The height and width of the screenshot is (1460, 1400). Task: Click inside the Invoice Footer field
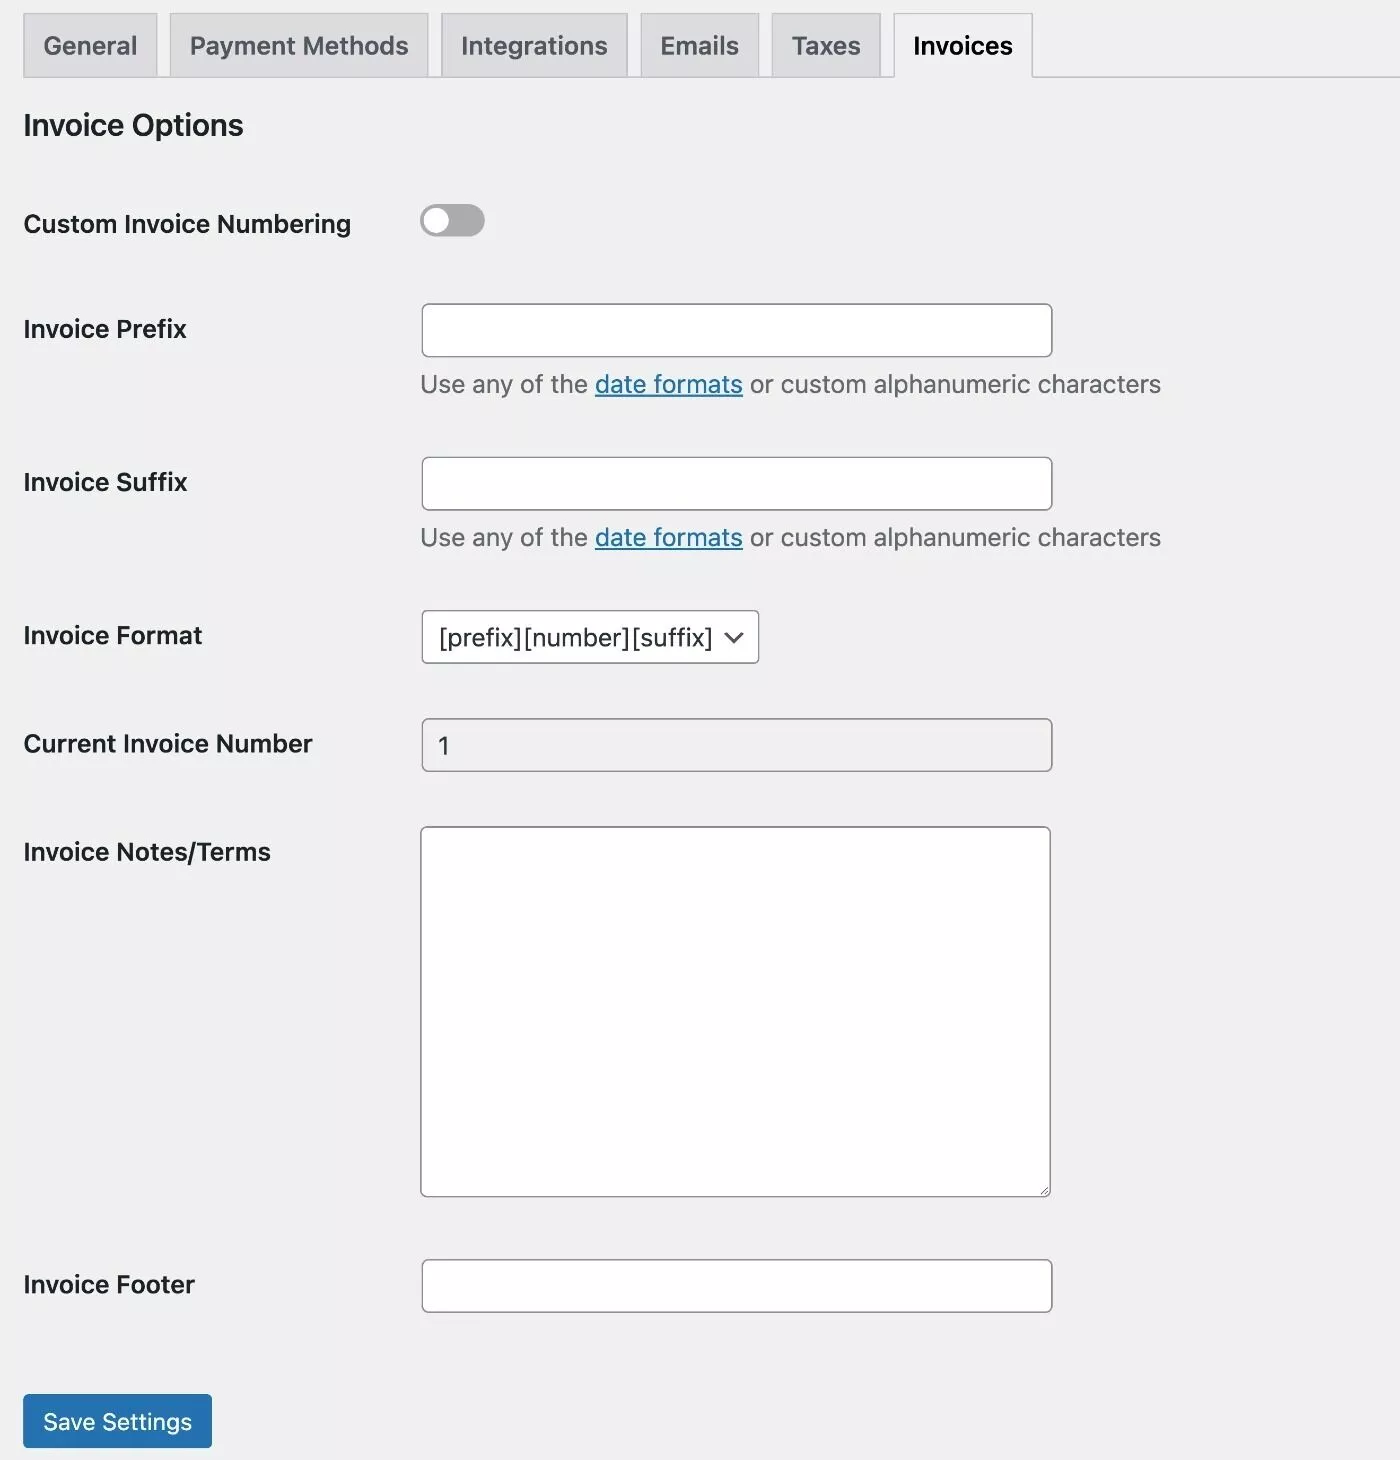click(736, 1286)
